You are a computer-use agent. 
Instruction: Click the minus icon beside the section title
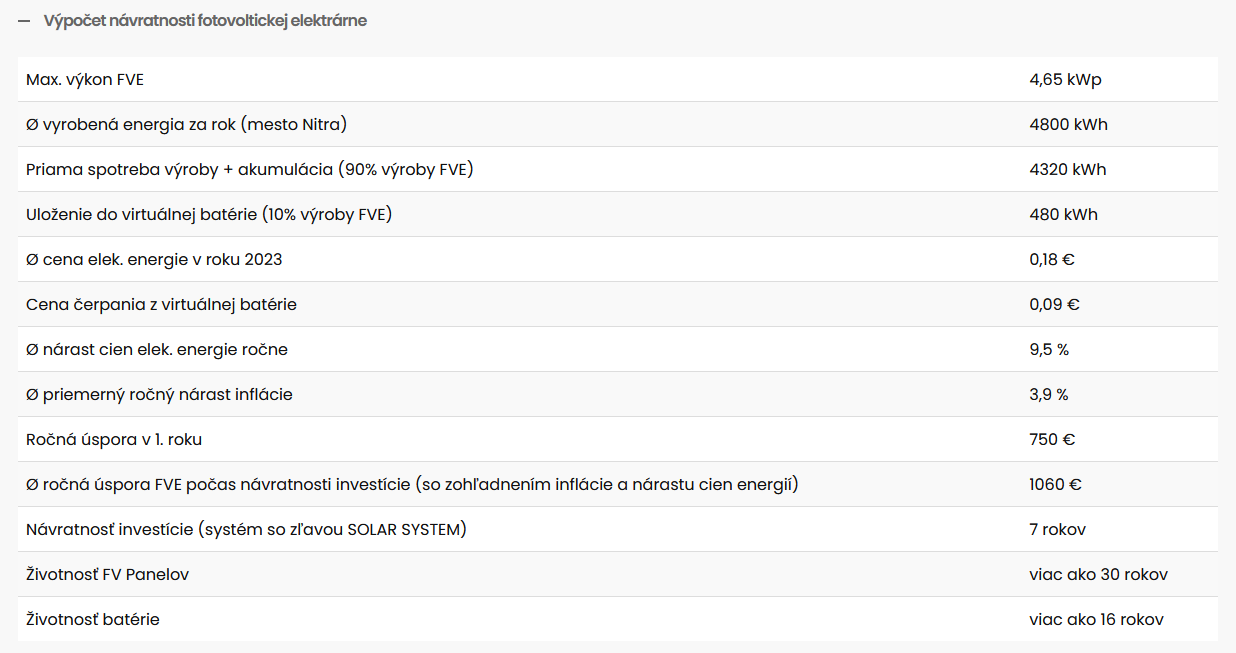tap(24, 21)
